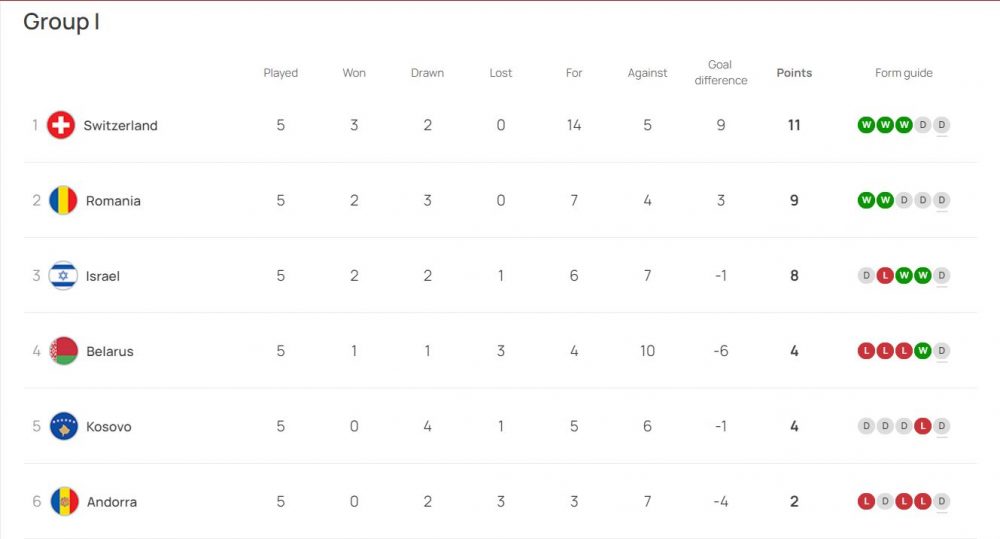The width and height of the screenshot is (1000, 539).
Task: Select the Goal difference column header
Action: coord(721,72)
